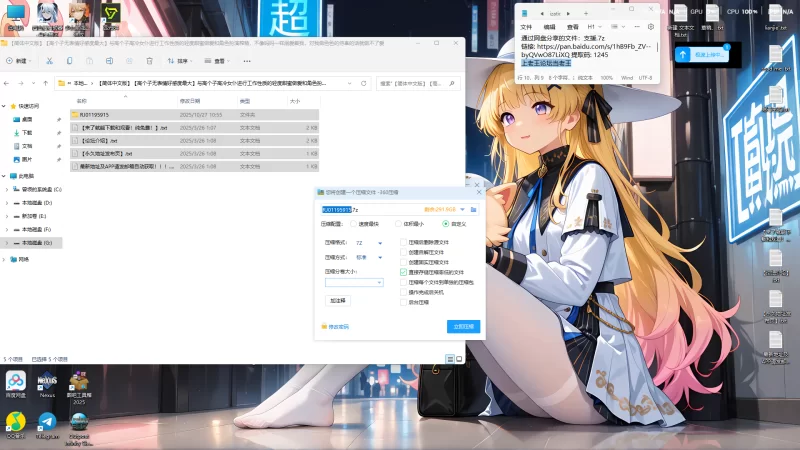800x450 pixels.
Task: Expand 本地磁盘 (D:) in navigation tree
Action: coord(9,202)
